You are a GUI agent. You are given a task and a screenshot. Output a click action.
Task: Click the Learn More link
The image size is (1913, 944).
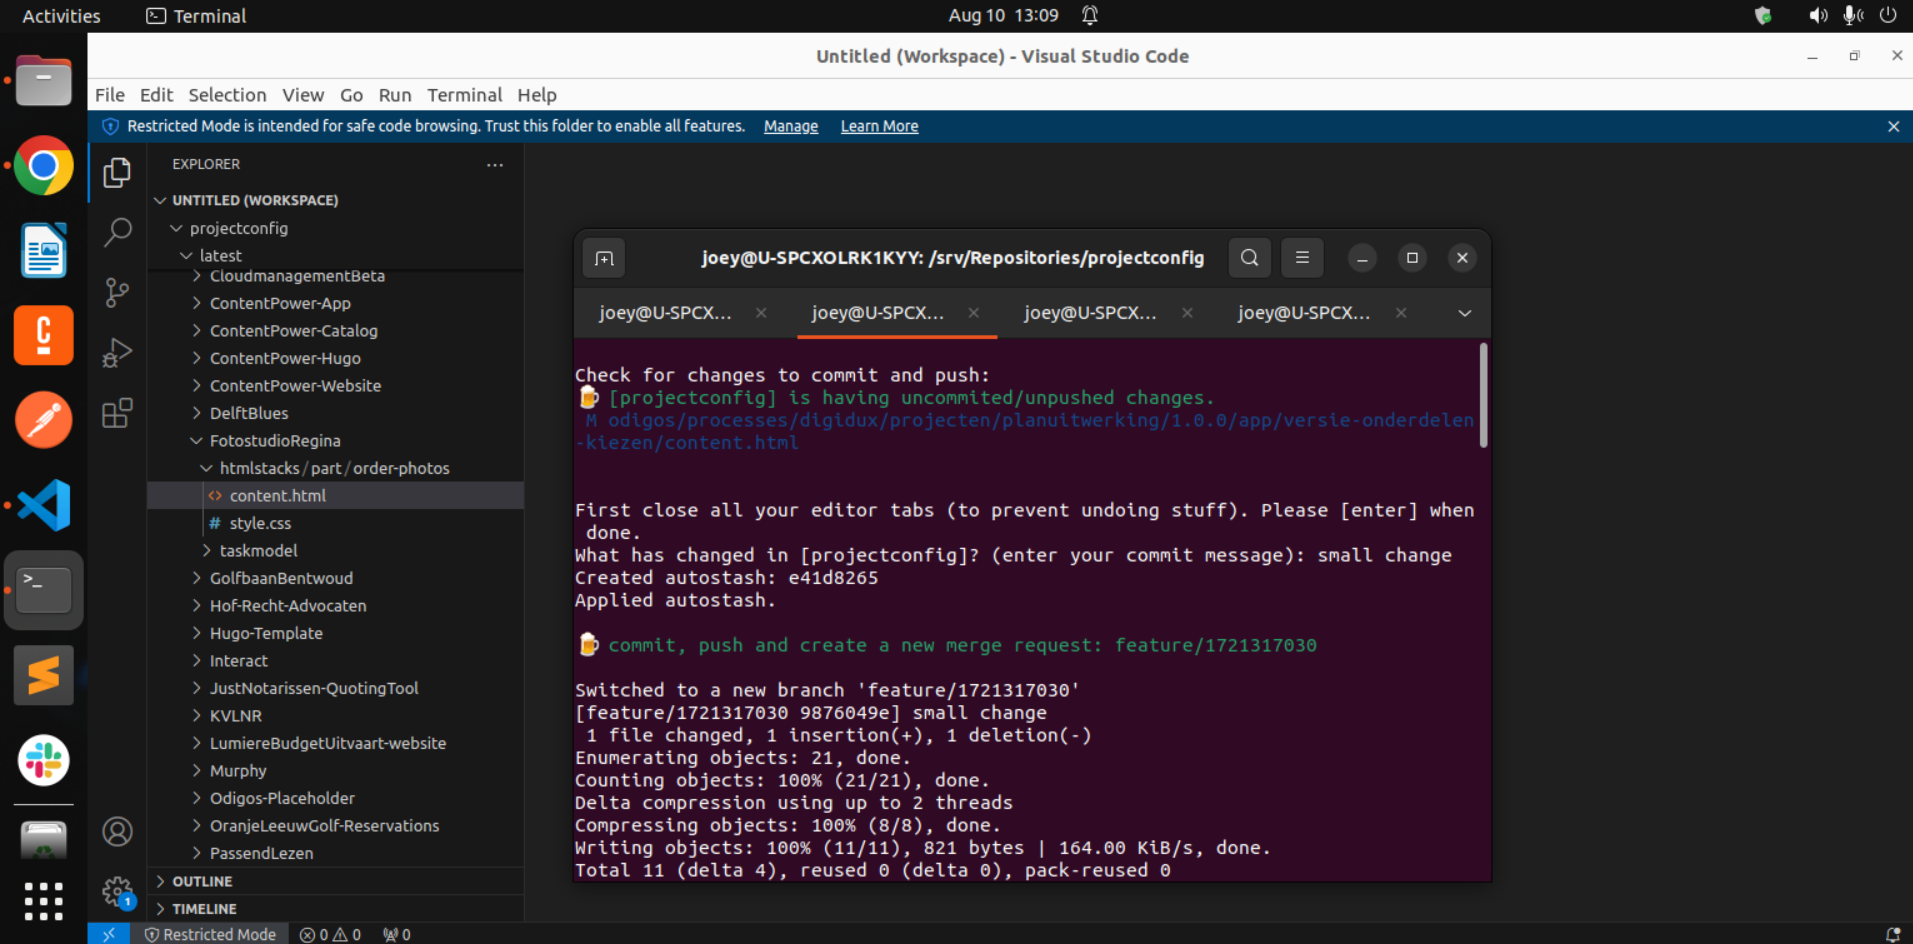point(879,126)
